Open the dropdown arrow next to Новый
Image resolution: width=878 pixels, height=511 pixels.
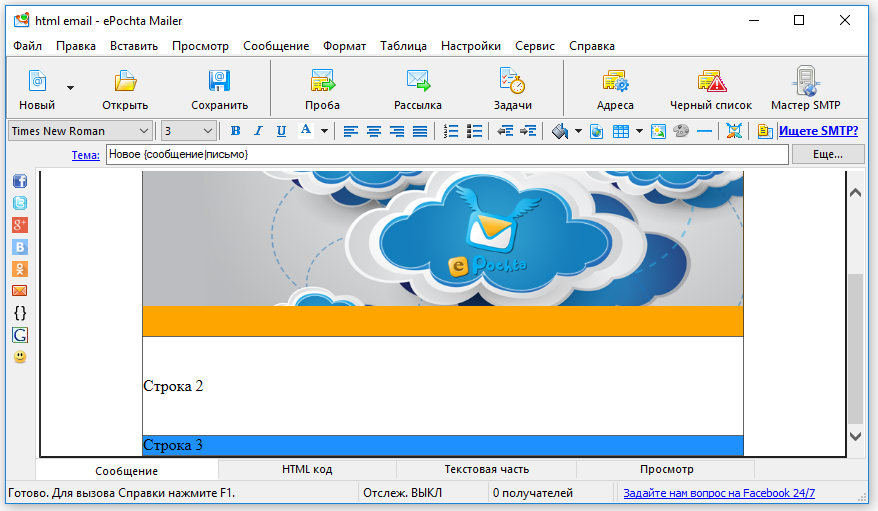click(x=71, y=88)
